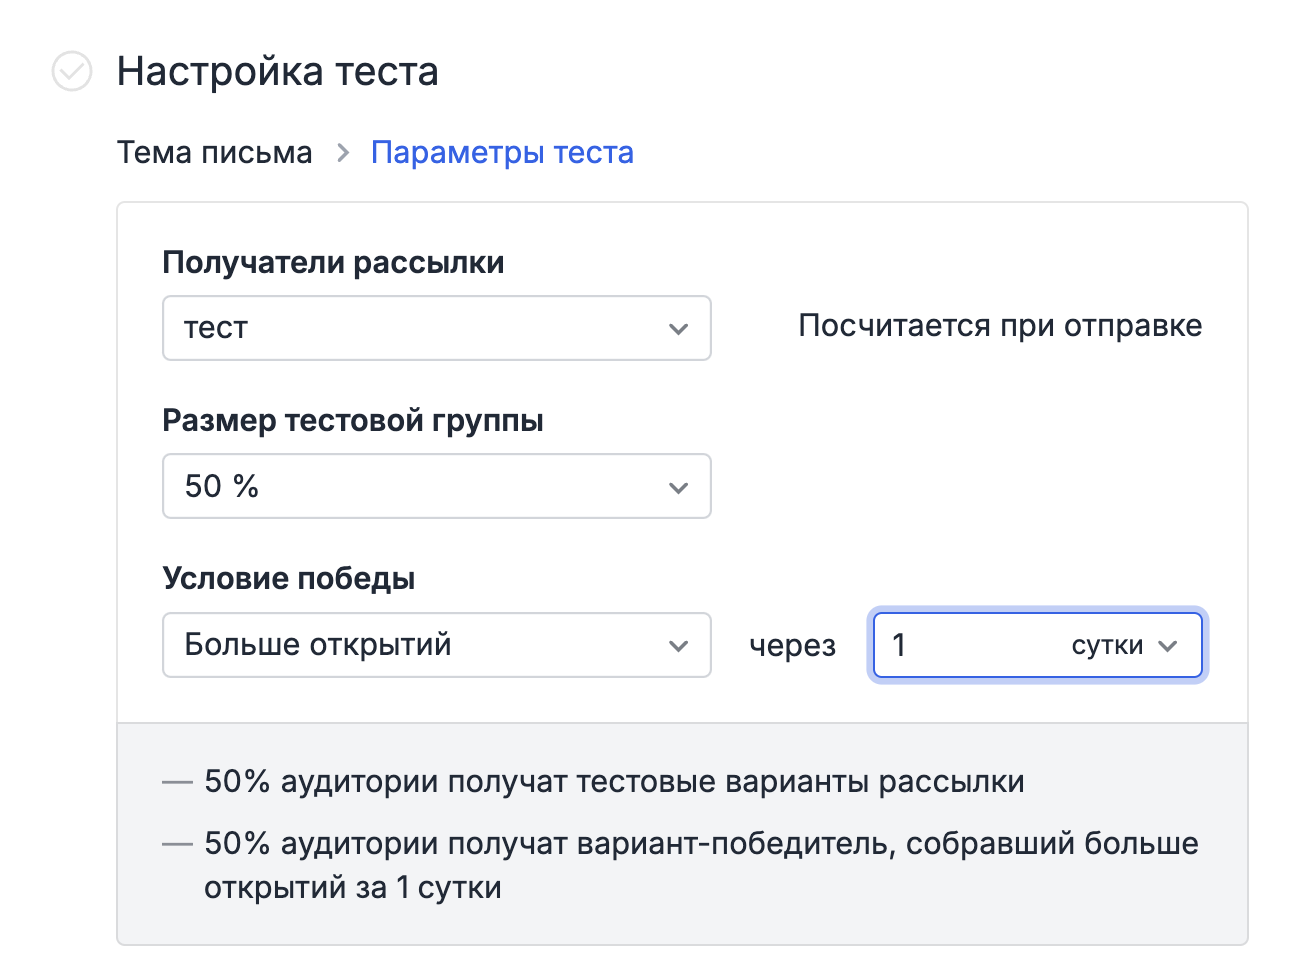Click the Посчитается при отправке text
This screenshot has width=1304, height=980.
tap(1000, 326)
